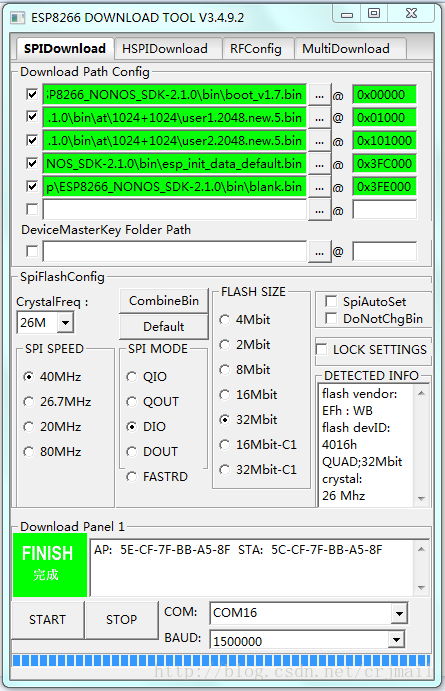Open the CrystalFreq 26M dropdown
445x691 pixels.
point(65,323)
